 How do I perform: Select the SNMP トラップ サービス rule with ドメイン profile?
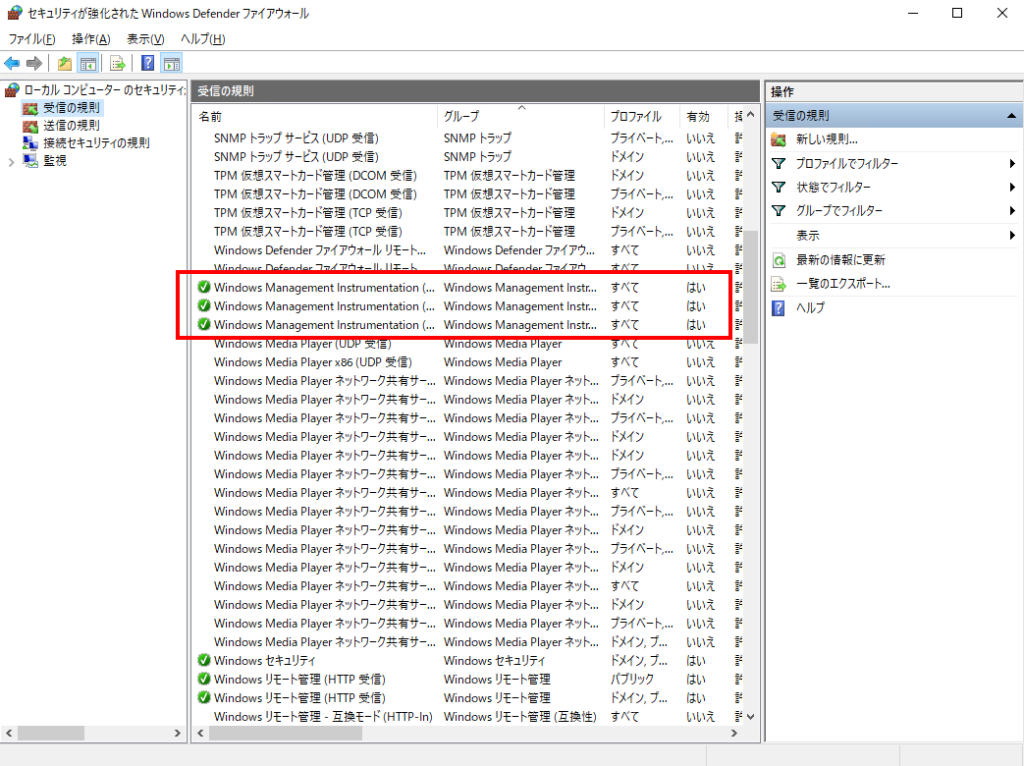[296, 157]
